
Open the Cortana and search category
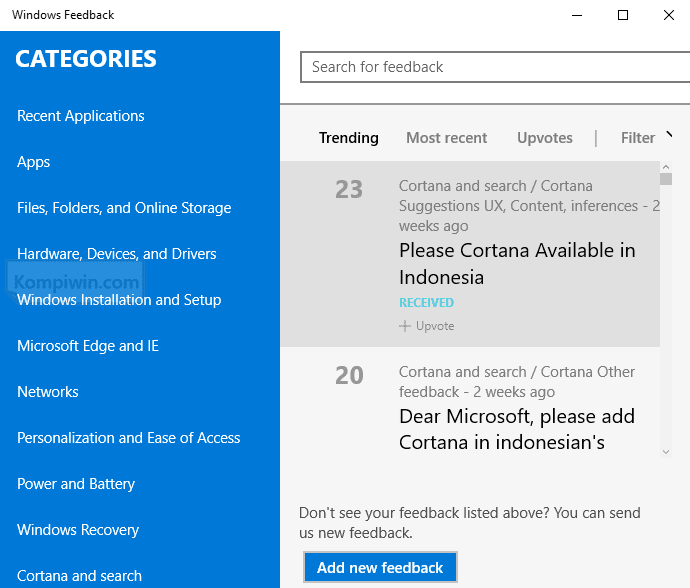point(79,576)
